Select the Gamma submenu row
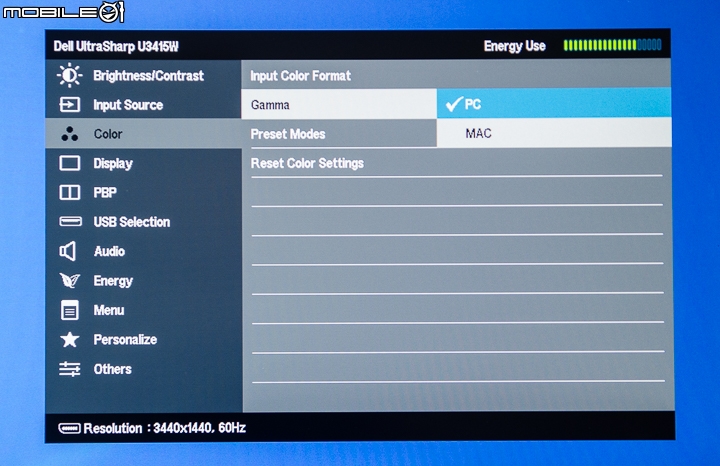 tap(339, 104)
